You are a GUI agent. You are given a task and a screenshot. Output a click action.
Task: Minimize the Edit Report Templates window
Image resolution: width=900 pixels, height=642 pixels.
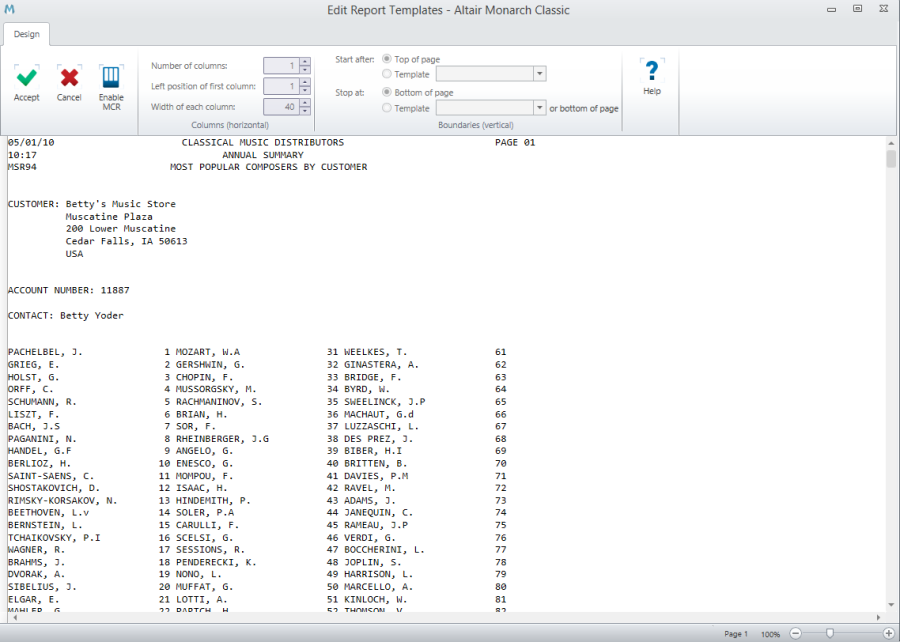[x=831, y=9]
